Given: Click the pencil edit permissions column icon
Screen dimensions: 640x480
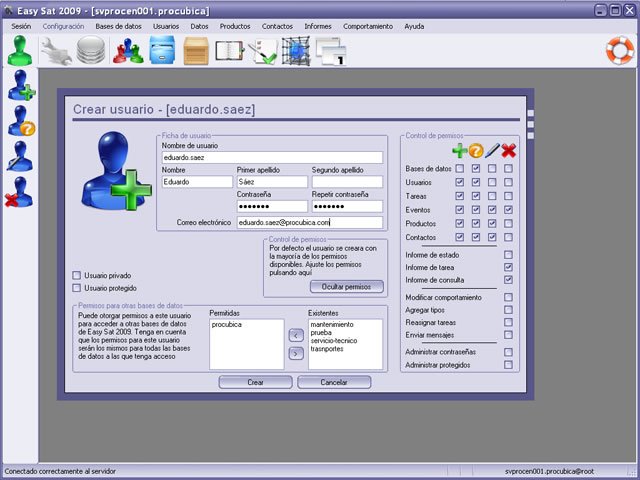Looking at the screenshot, I should coord(492,151).
